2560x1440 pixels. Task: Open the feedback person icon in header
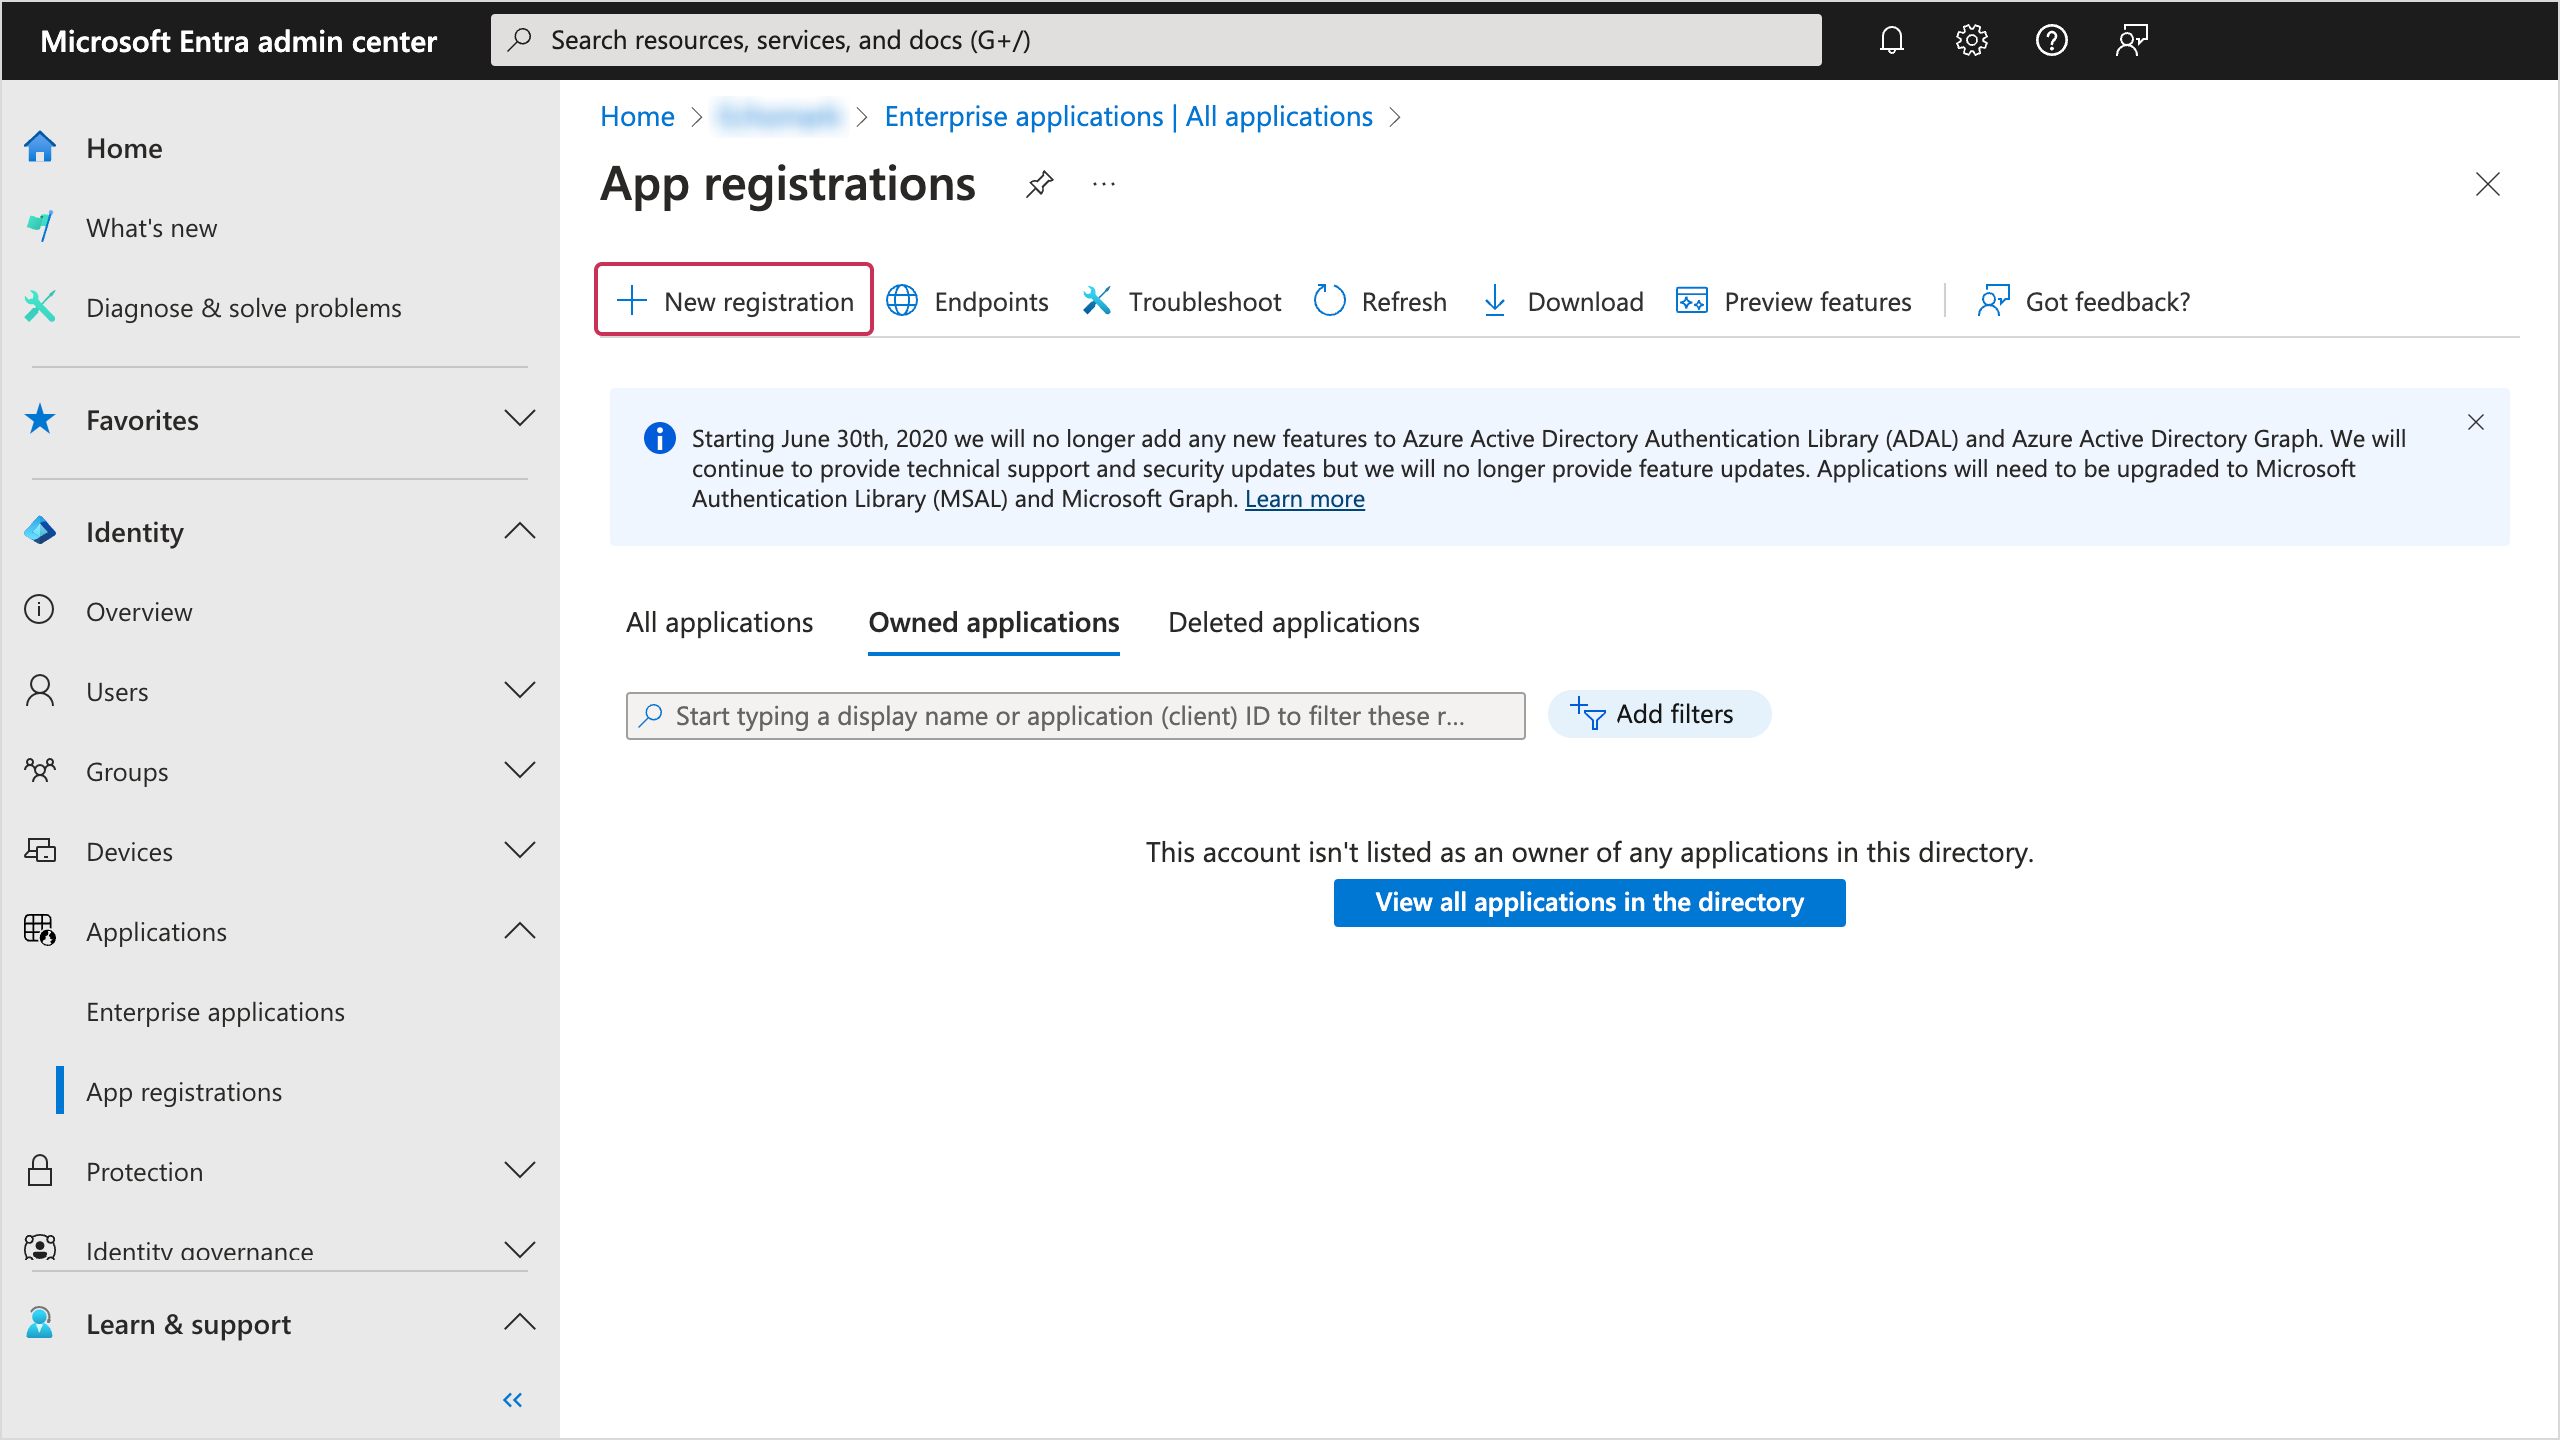(2131, 40)
